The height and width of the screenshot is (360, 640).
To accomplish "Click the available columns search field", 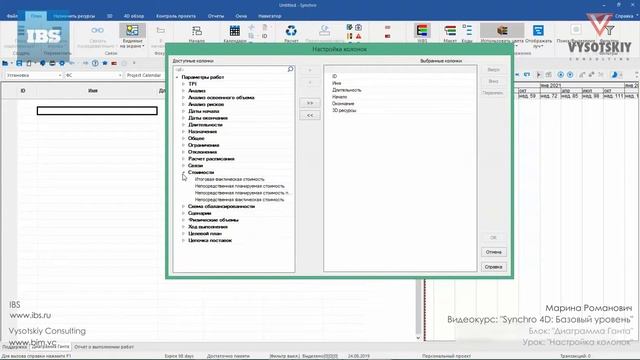I will [231, 69].
